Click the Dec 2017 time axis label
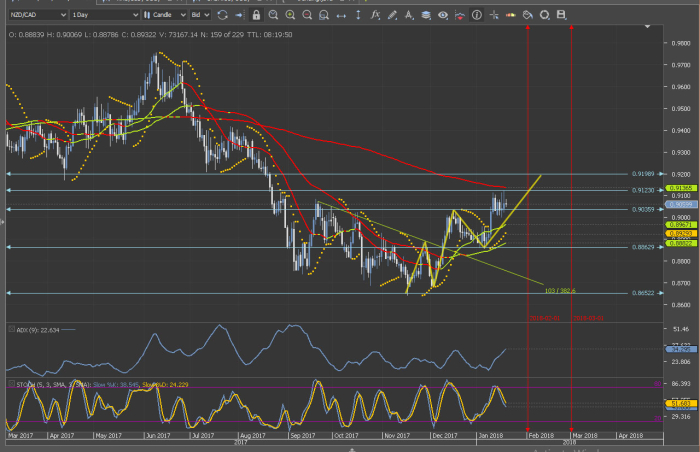The image size is (700, 452). coord(445,435)
